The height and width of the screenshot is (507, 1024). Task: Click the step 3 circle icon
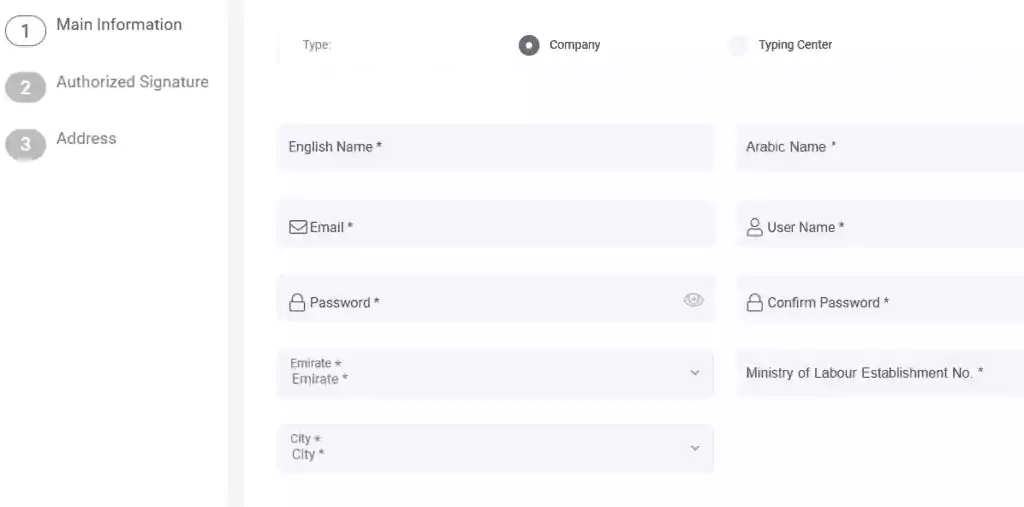coord(25,144)
